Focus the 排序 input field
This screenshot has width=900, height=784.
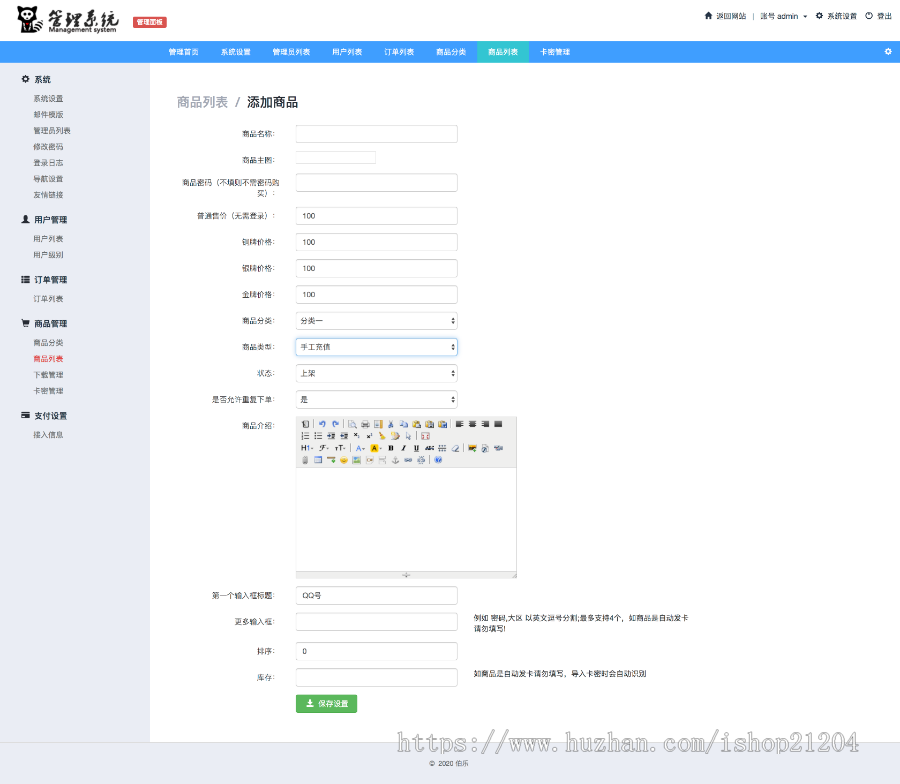pyautogui.click(x=377, y=651)
